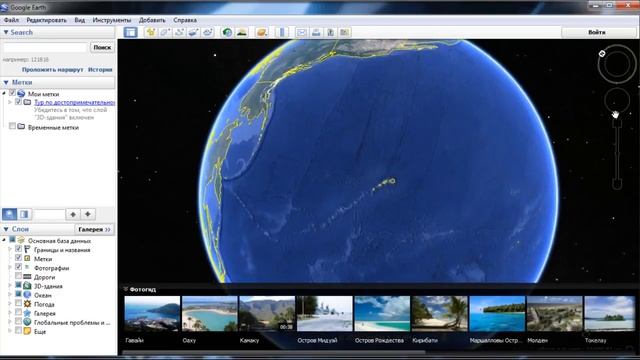The image size is (640, 360).
Task: Click the look-around joystick ring
Action: [x=616, y=65]
